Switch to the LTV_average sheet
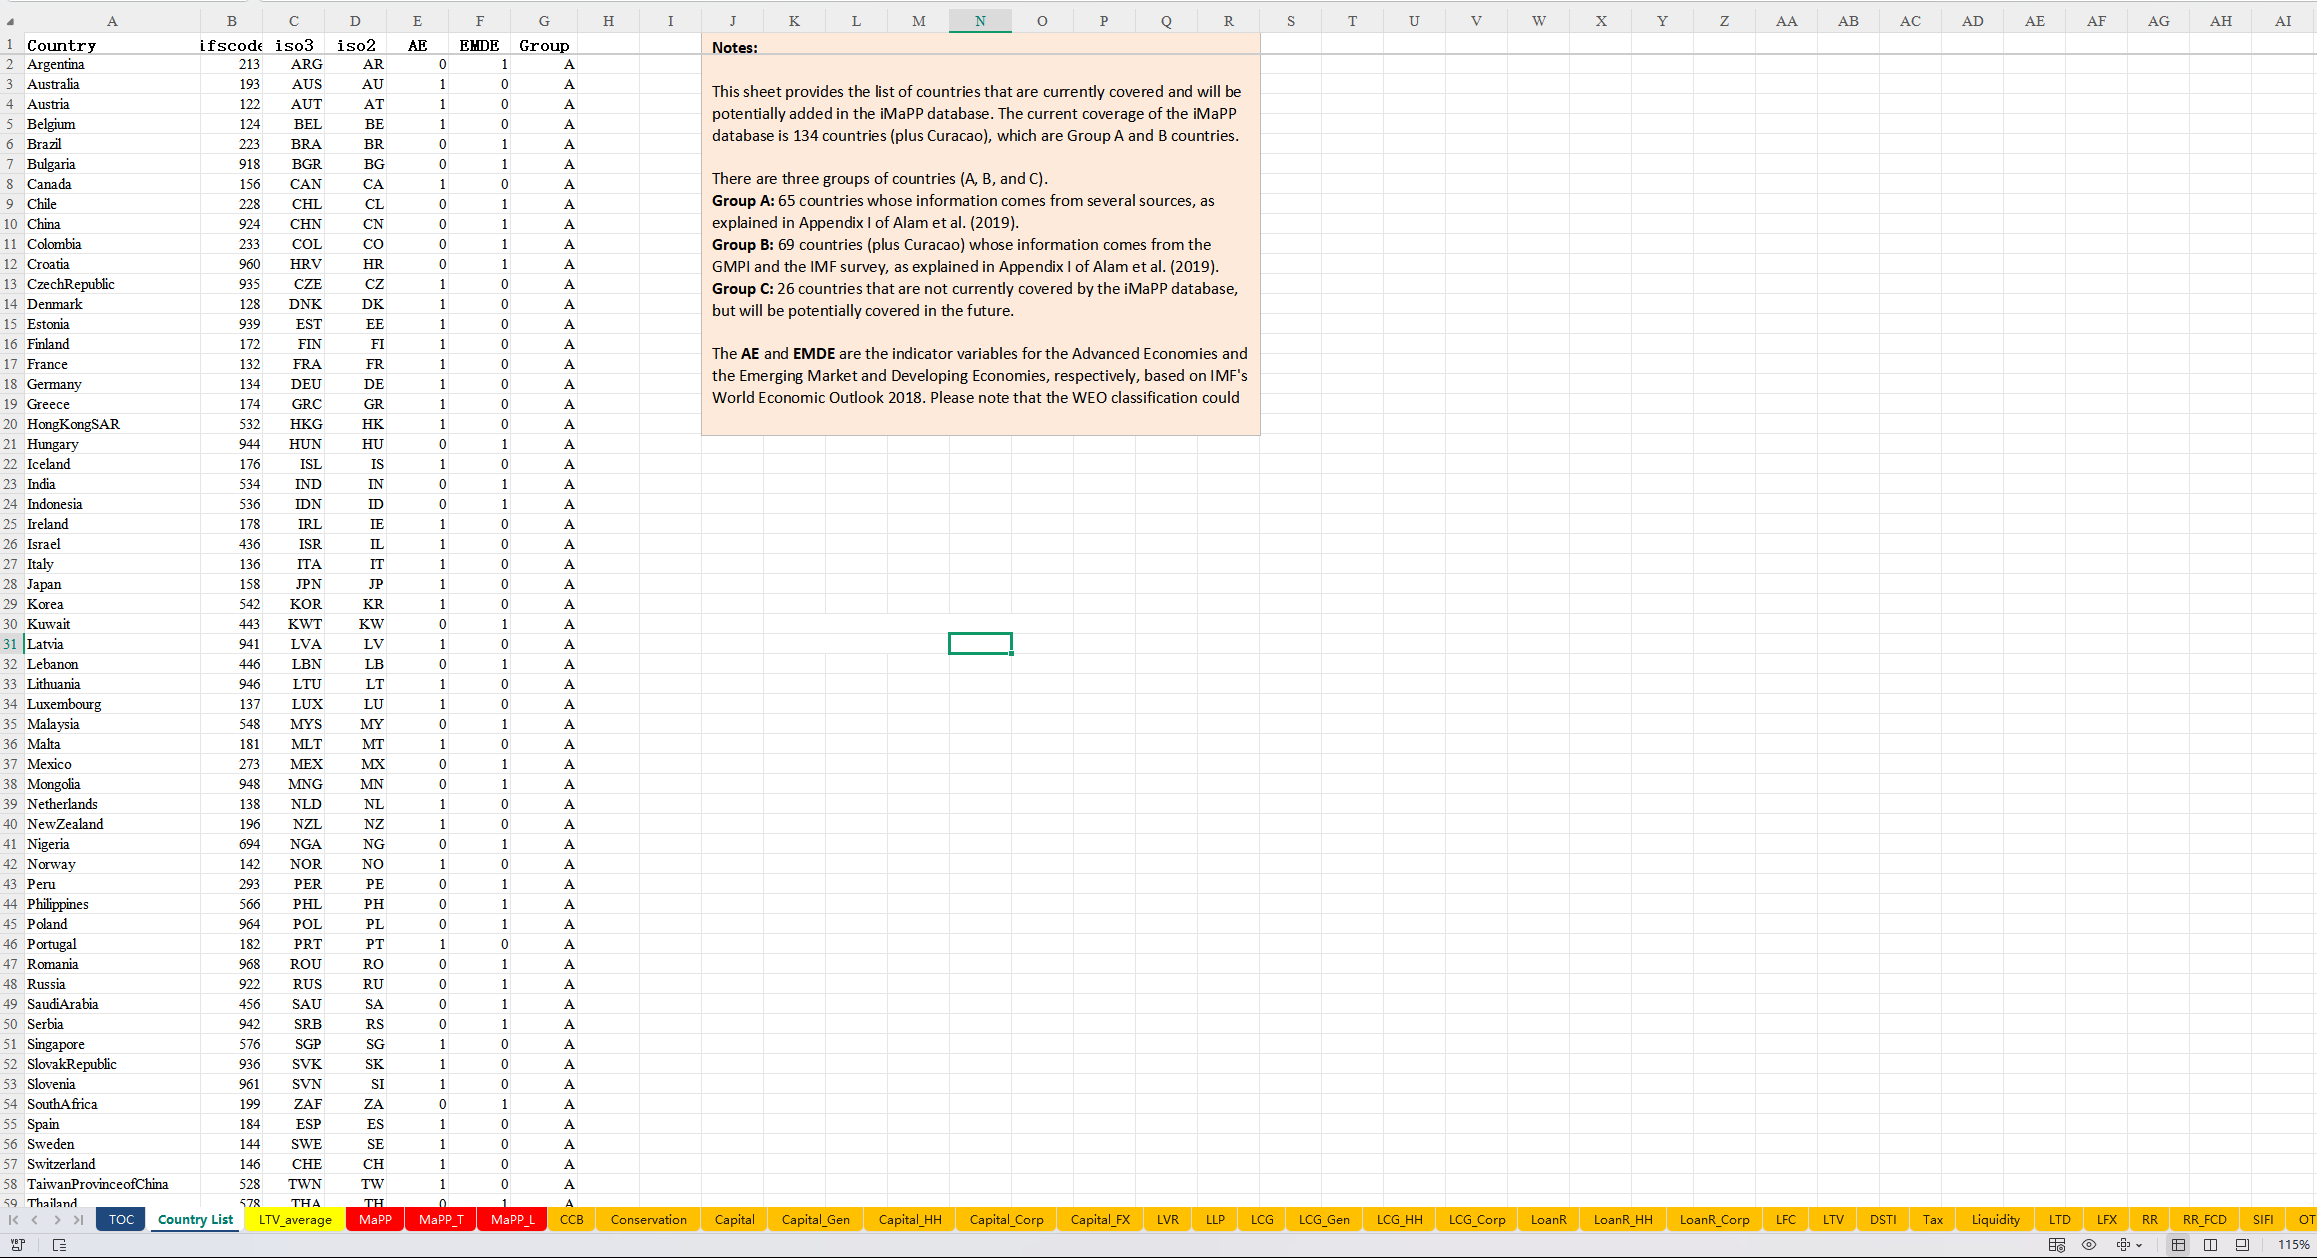The image size is (2317, 1258). pyautogui.click(x=295, y=1219)
